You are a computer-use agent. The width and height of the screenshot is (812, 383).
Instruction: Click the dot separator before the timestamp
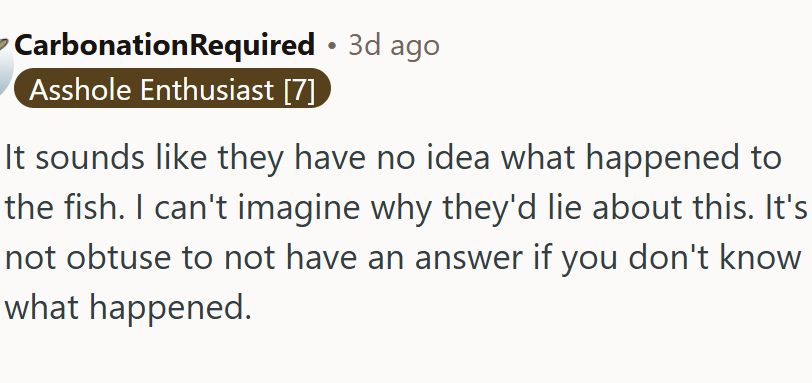pos(332,47)
